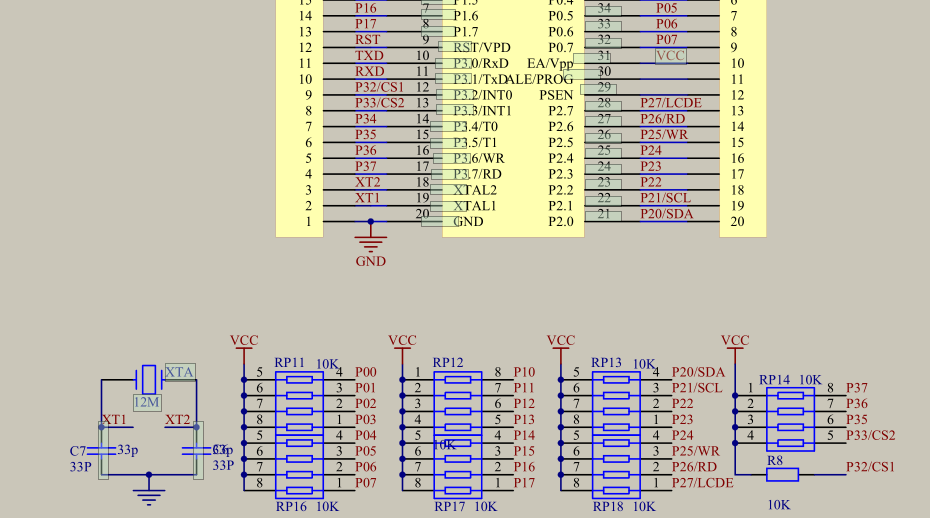The width and height of the screenshot is (930, 518).
Task: Select the 12M crystal symbol
Action: coord(149,379)
